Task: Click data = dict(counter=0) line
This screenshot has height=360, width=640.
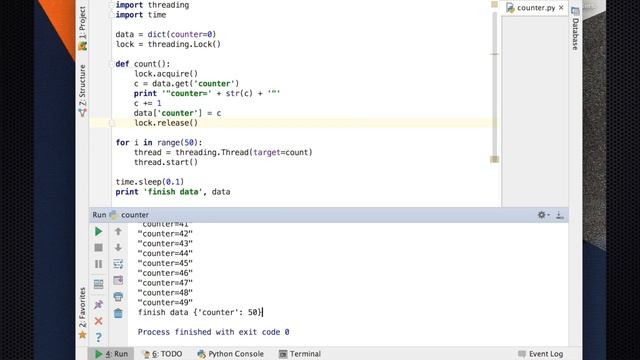Action: click(166, 34)
